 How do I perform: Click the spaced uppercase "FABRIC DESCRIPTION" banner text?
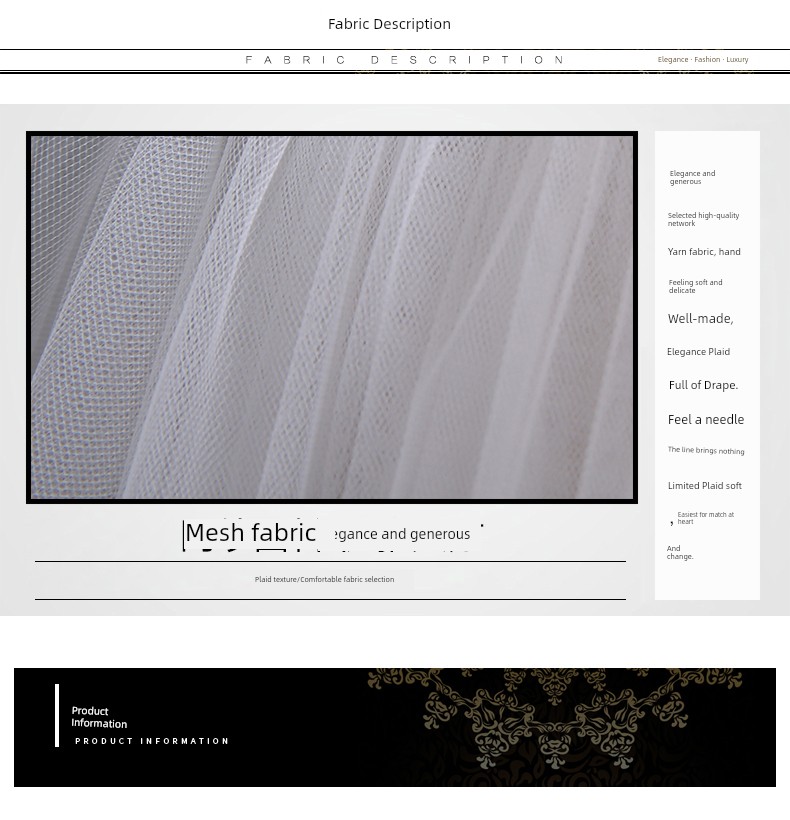(405, 60)
